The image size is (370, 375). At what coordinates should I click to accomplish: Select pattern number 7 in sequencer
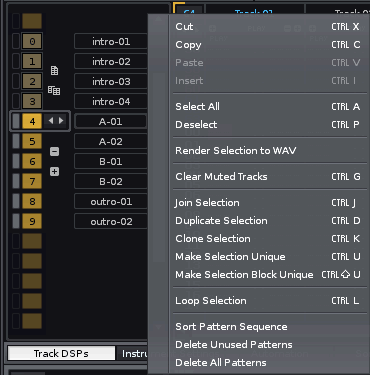(32, 181)
